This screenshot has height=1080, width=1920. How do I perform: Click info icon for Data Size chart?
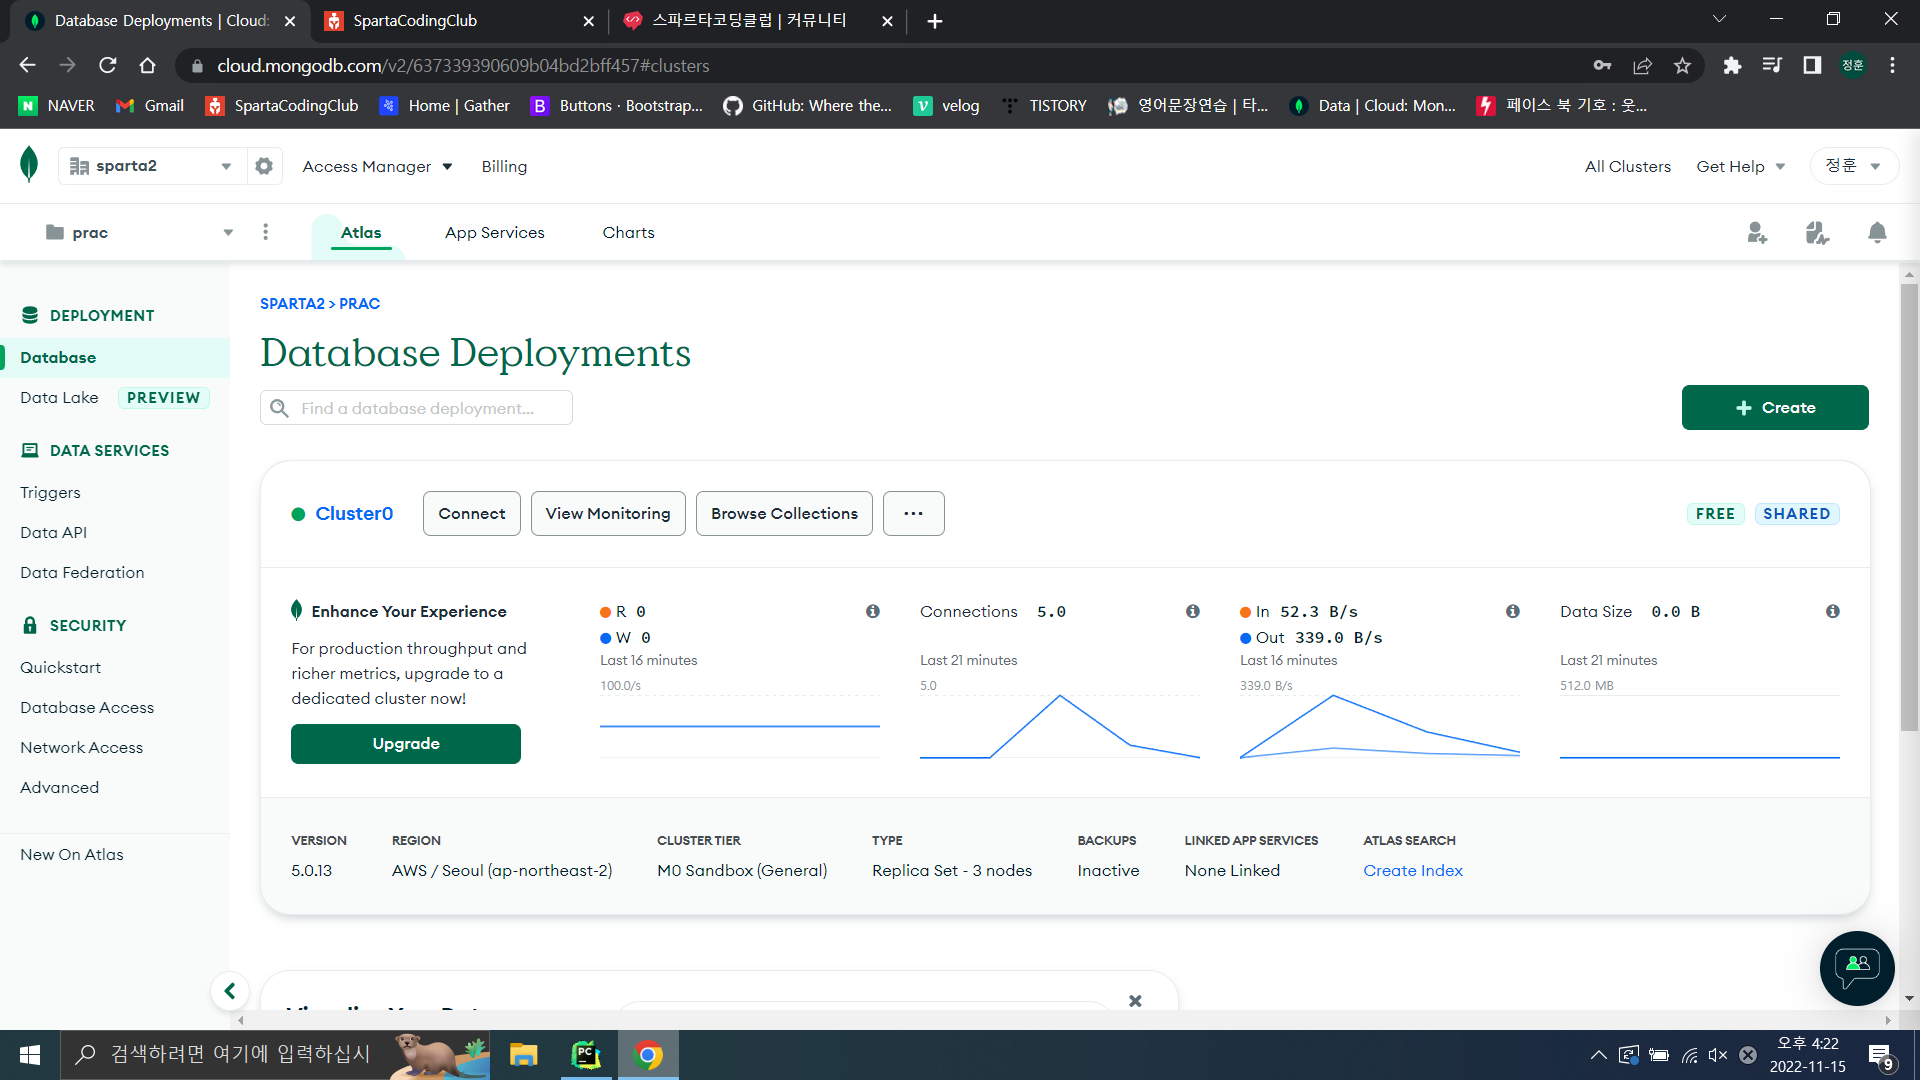[1833, 611]
